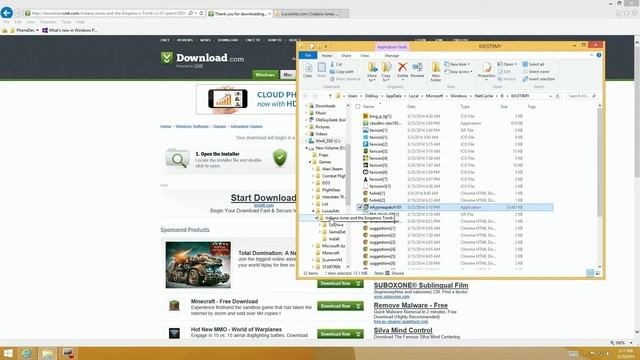Viewport: 640px width, 360px height.
Task: Click the Explorer search box
Action: [582, 96]
